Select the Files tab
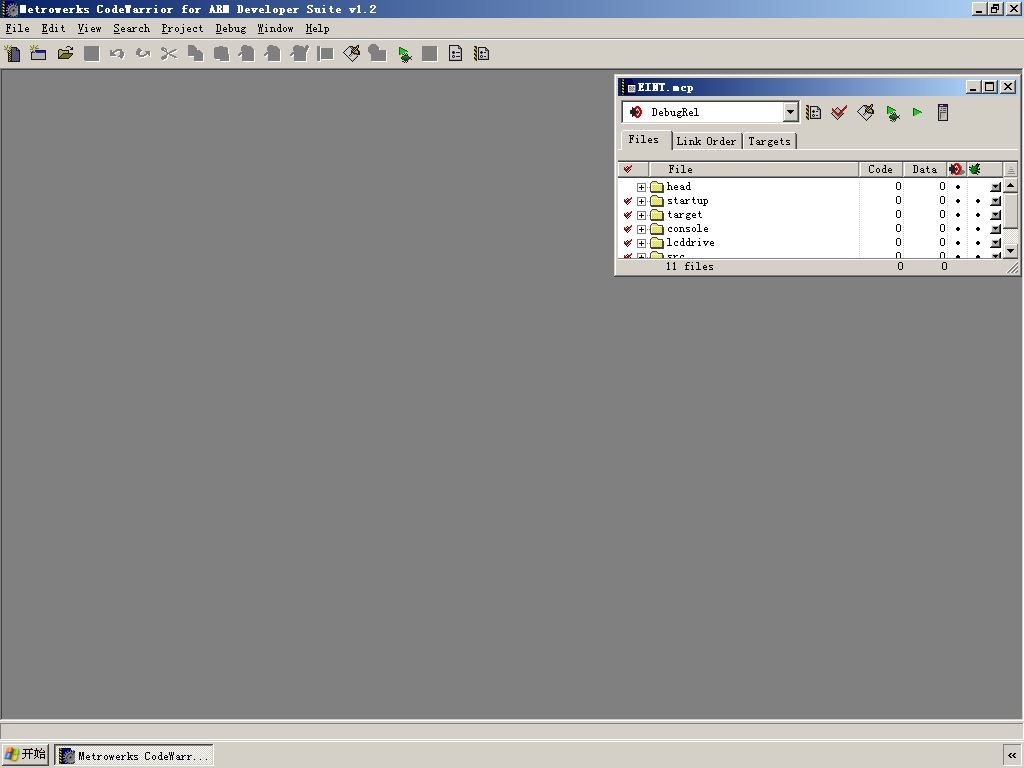Screen dimensions: 1024x768 tap(644, 140)
